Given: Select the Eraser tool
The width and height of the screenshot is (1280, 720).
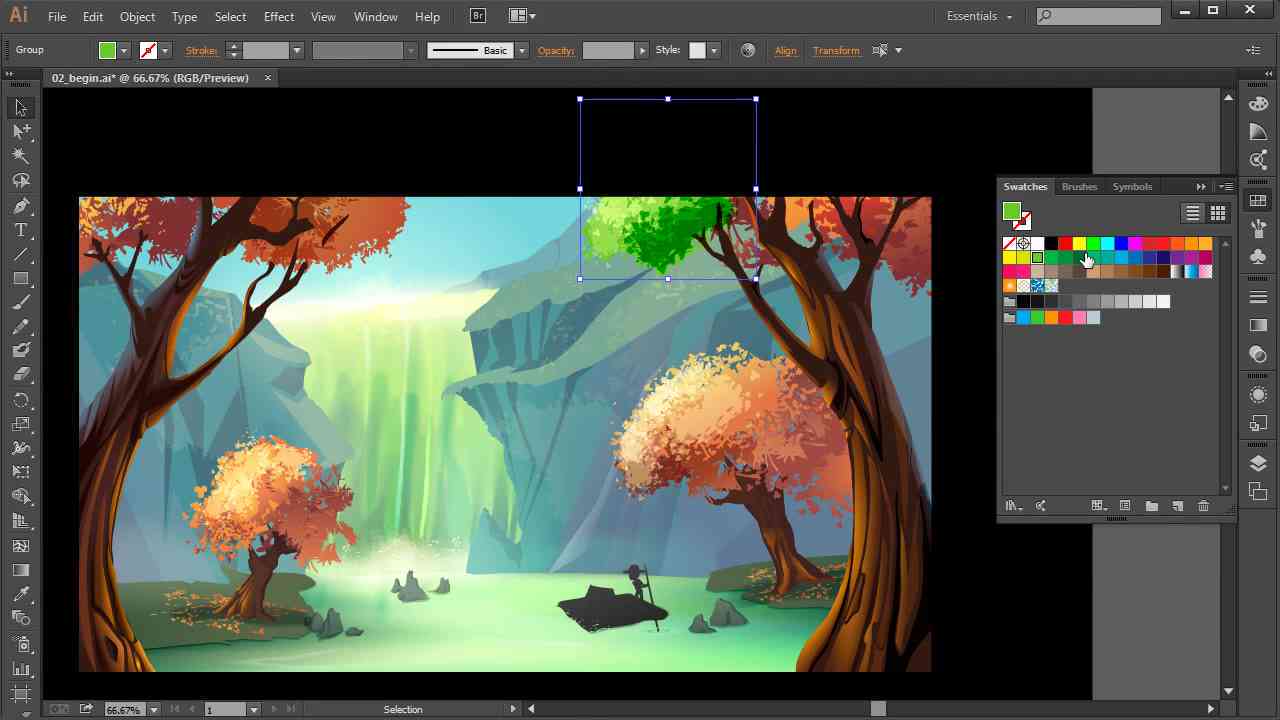Looking at the screenshot, I should pyautogui.click(x=21, y=375).
